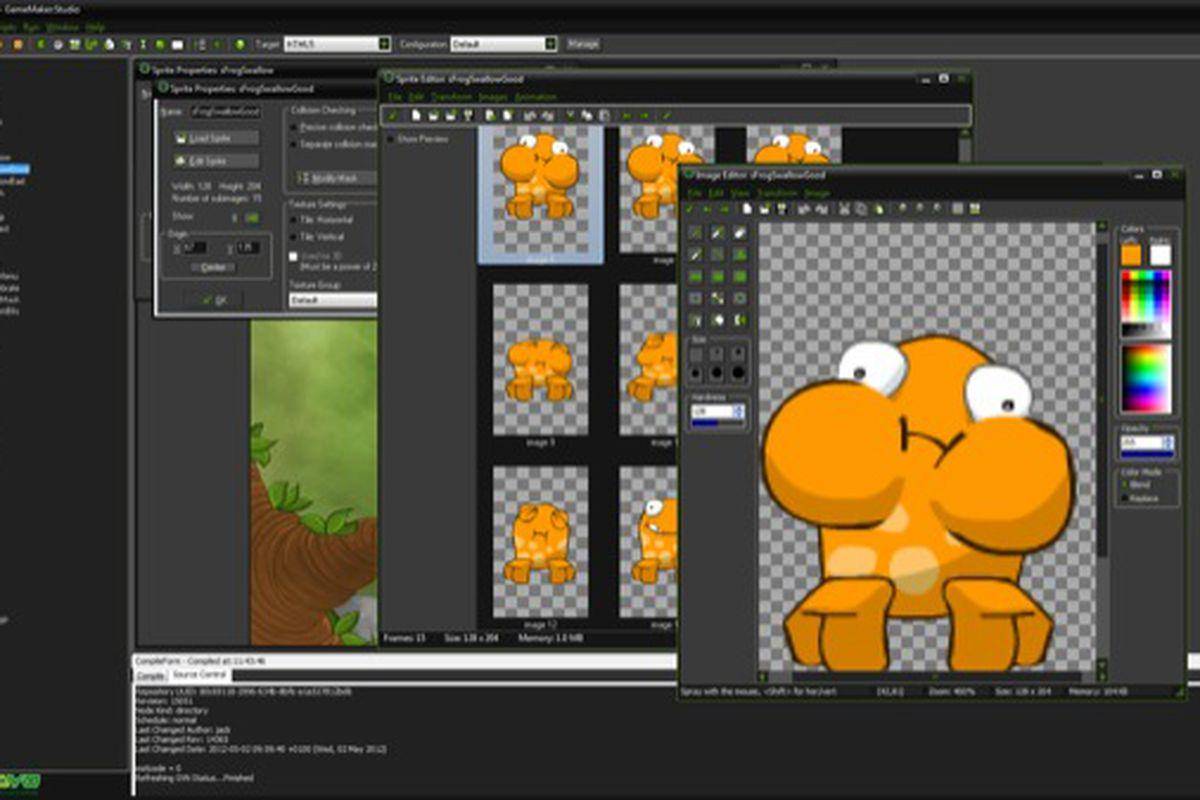Click new sprite icon in Sprite Editor toolbar
Image resolution: width=1200 pixels, height=800 pixels.
(416, 116)
